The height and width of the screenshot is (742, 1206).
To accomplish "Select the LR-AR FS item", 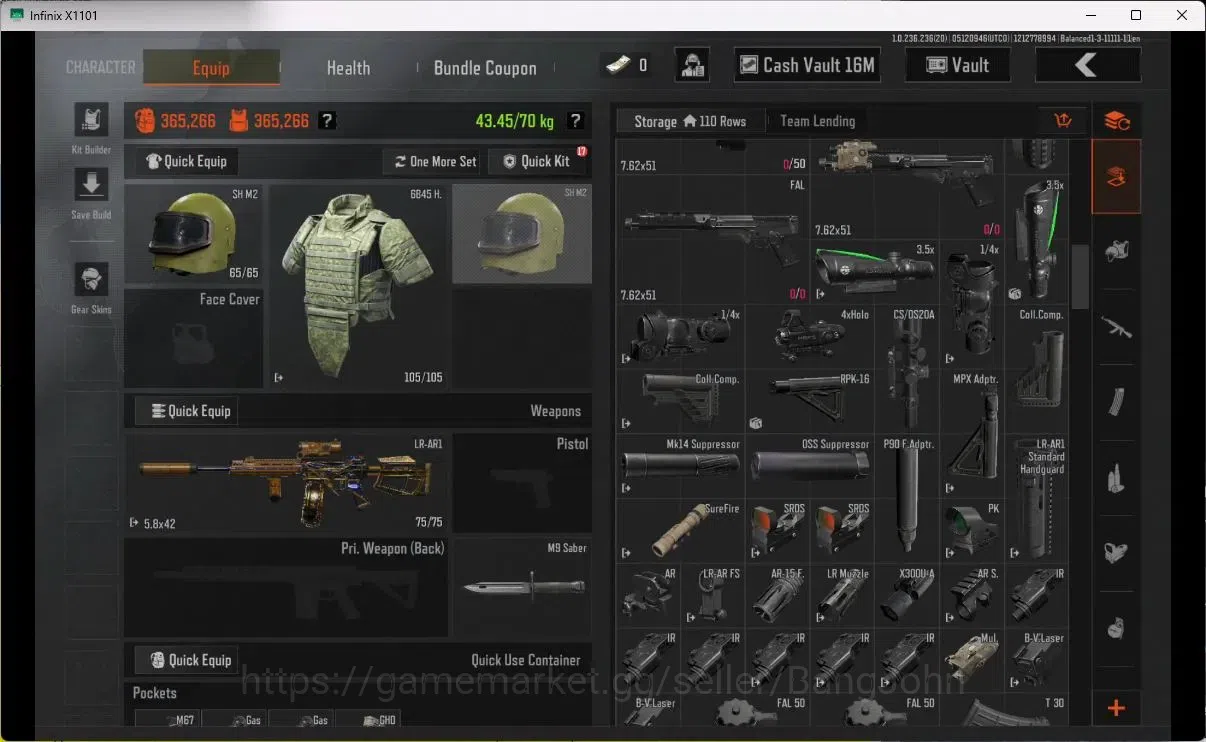I will [x=712, y=595].
